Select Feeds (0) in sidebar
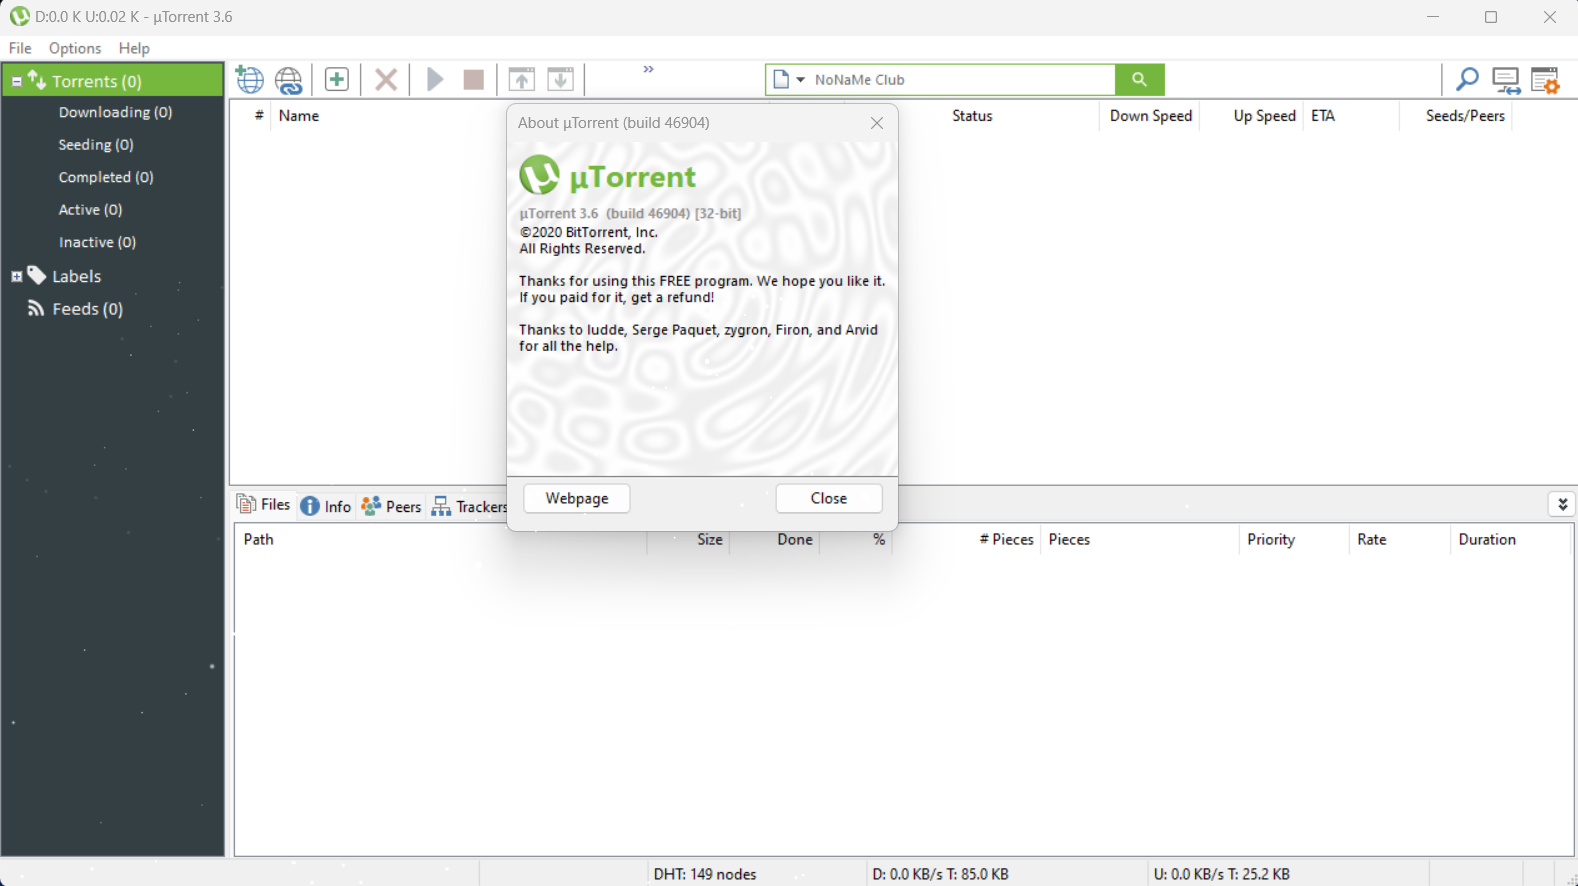Image resolution: width=1578 pixels, height=886 pixels. pos(87,309)
